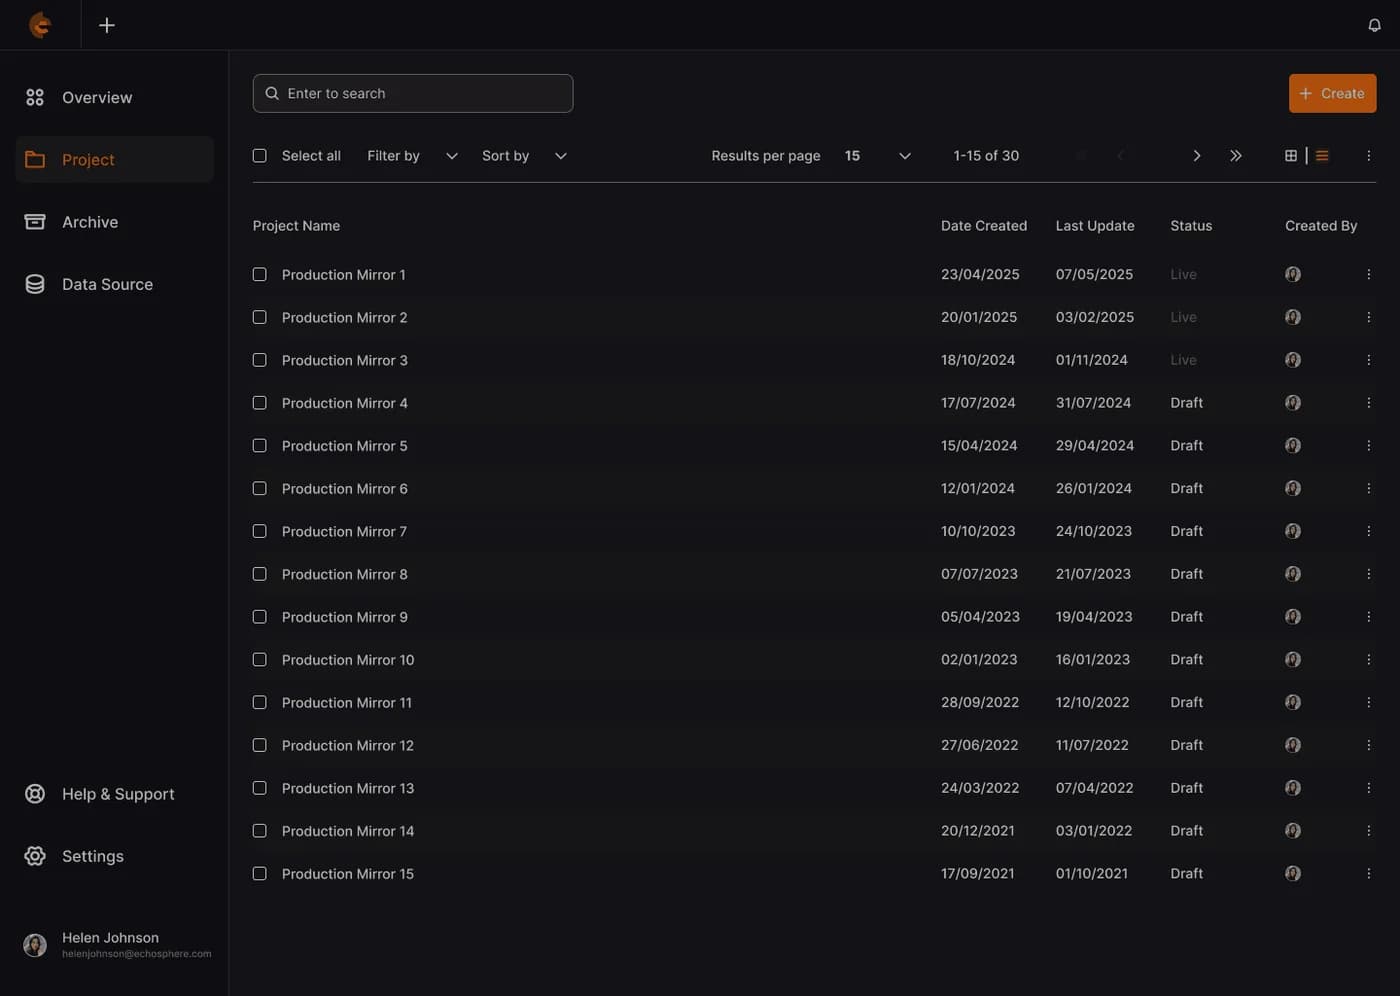Open a new tab with the plus icon

pos(107,25)
